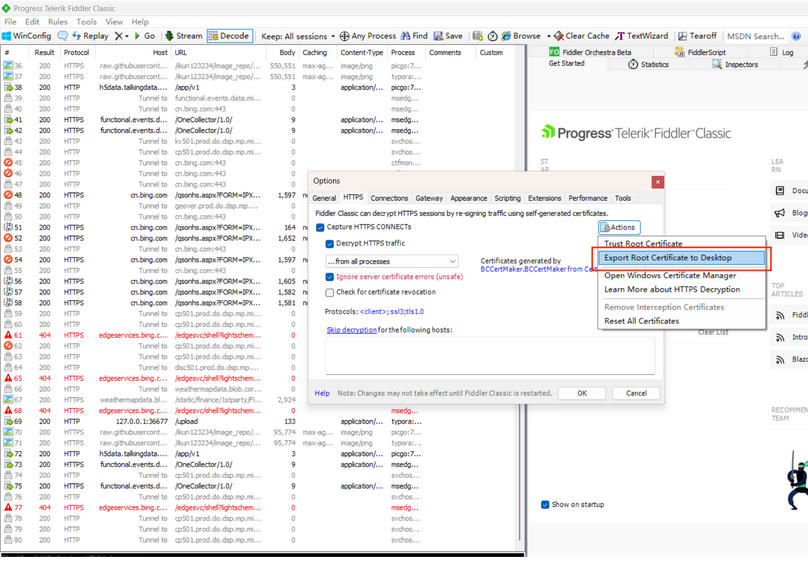Click the Skip decryption link
This screenshot has height=562, width=808.
pyautogui.click(x=351, y=329)
